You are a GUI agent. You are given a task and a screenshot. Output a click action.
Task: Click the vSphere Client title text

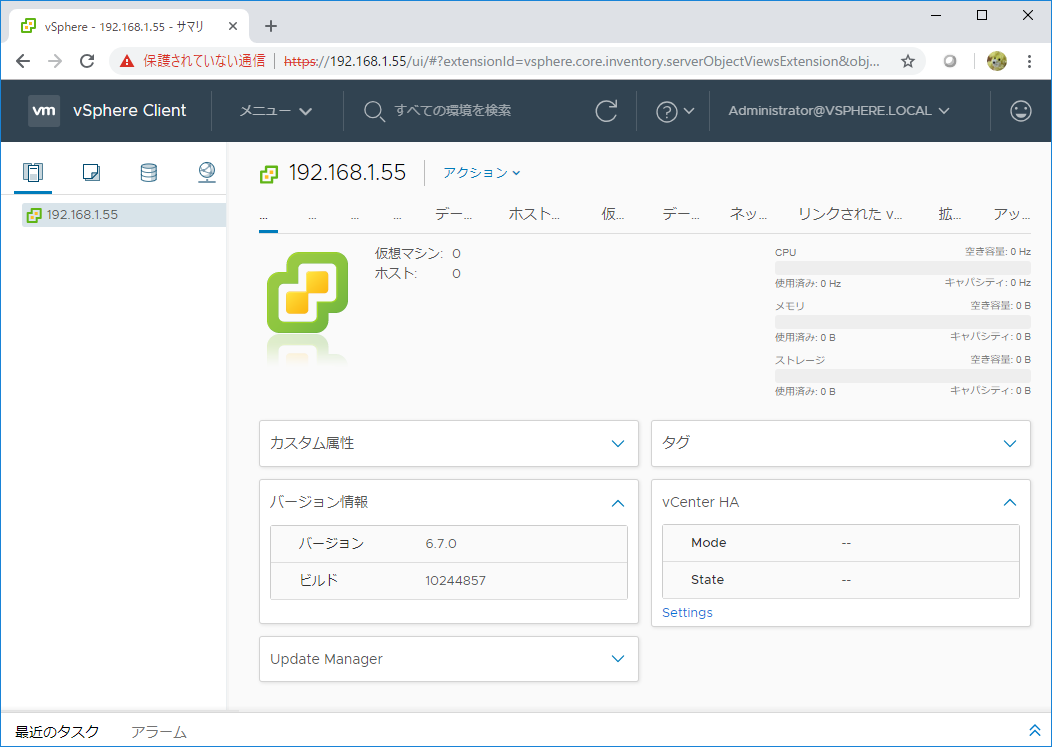(x=129, y=111)
